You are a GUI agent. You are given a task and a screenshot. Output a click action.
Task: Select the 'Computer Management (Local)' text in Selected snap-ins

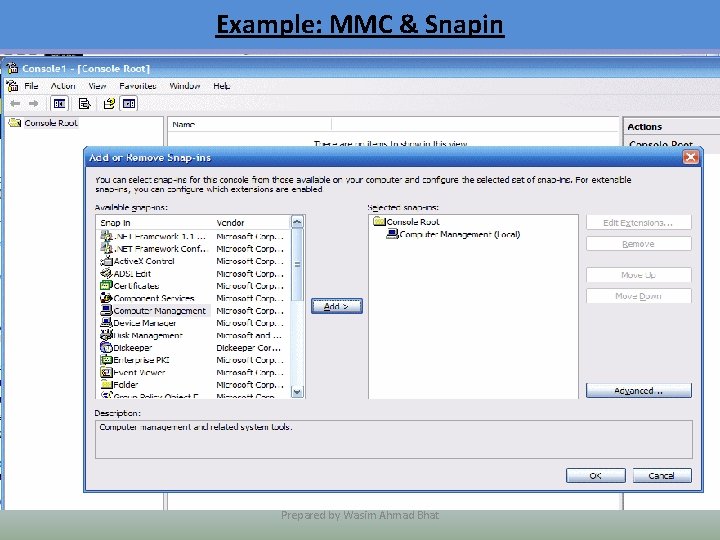460,234
